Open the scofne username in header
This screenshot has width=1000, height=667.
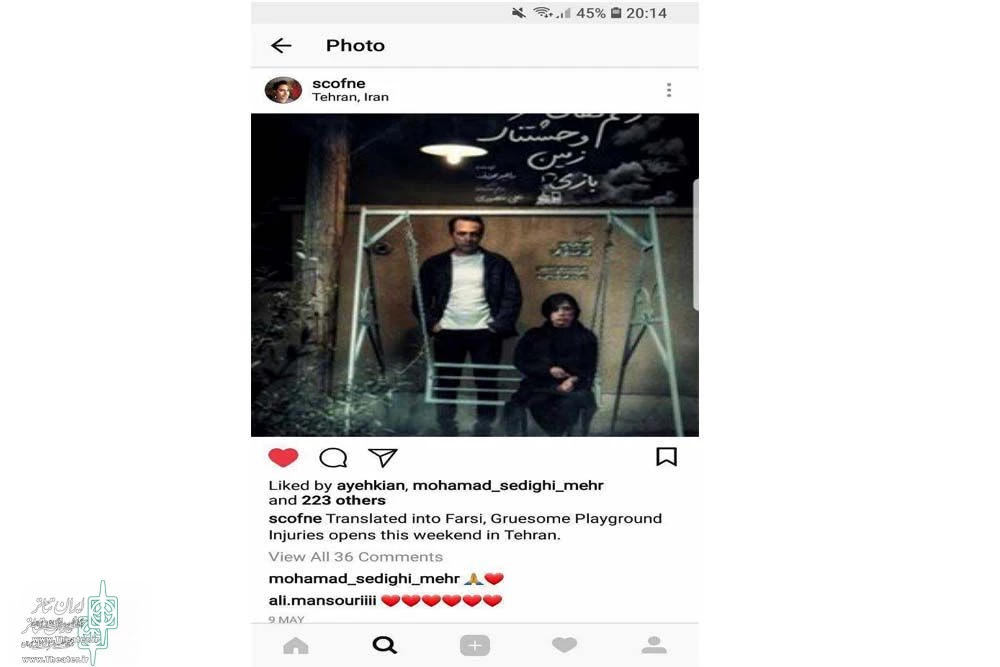pyautogui.click(x=339, y=83)
